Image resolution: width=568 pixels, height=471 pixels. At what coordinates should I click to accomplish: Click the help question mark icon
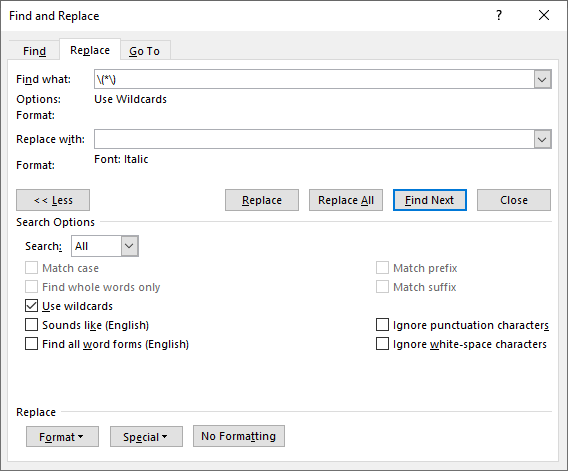pos(499,15)
